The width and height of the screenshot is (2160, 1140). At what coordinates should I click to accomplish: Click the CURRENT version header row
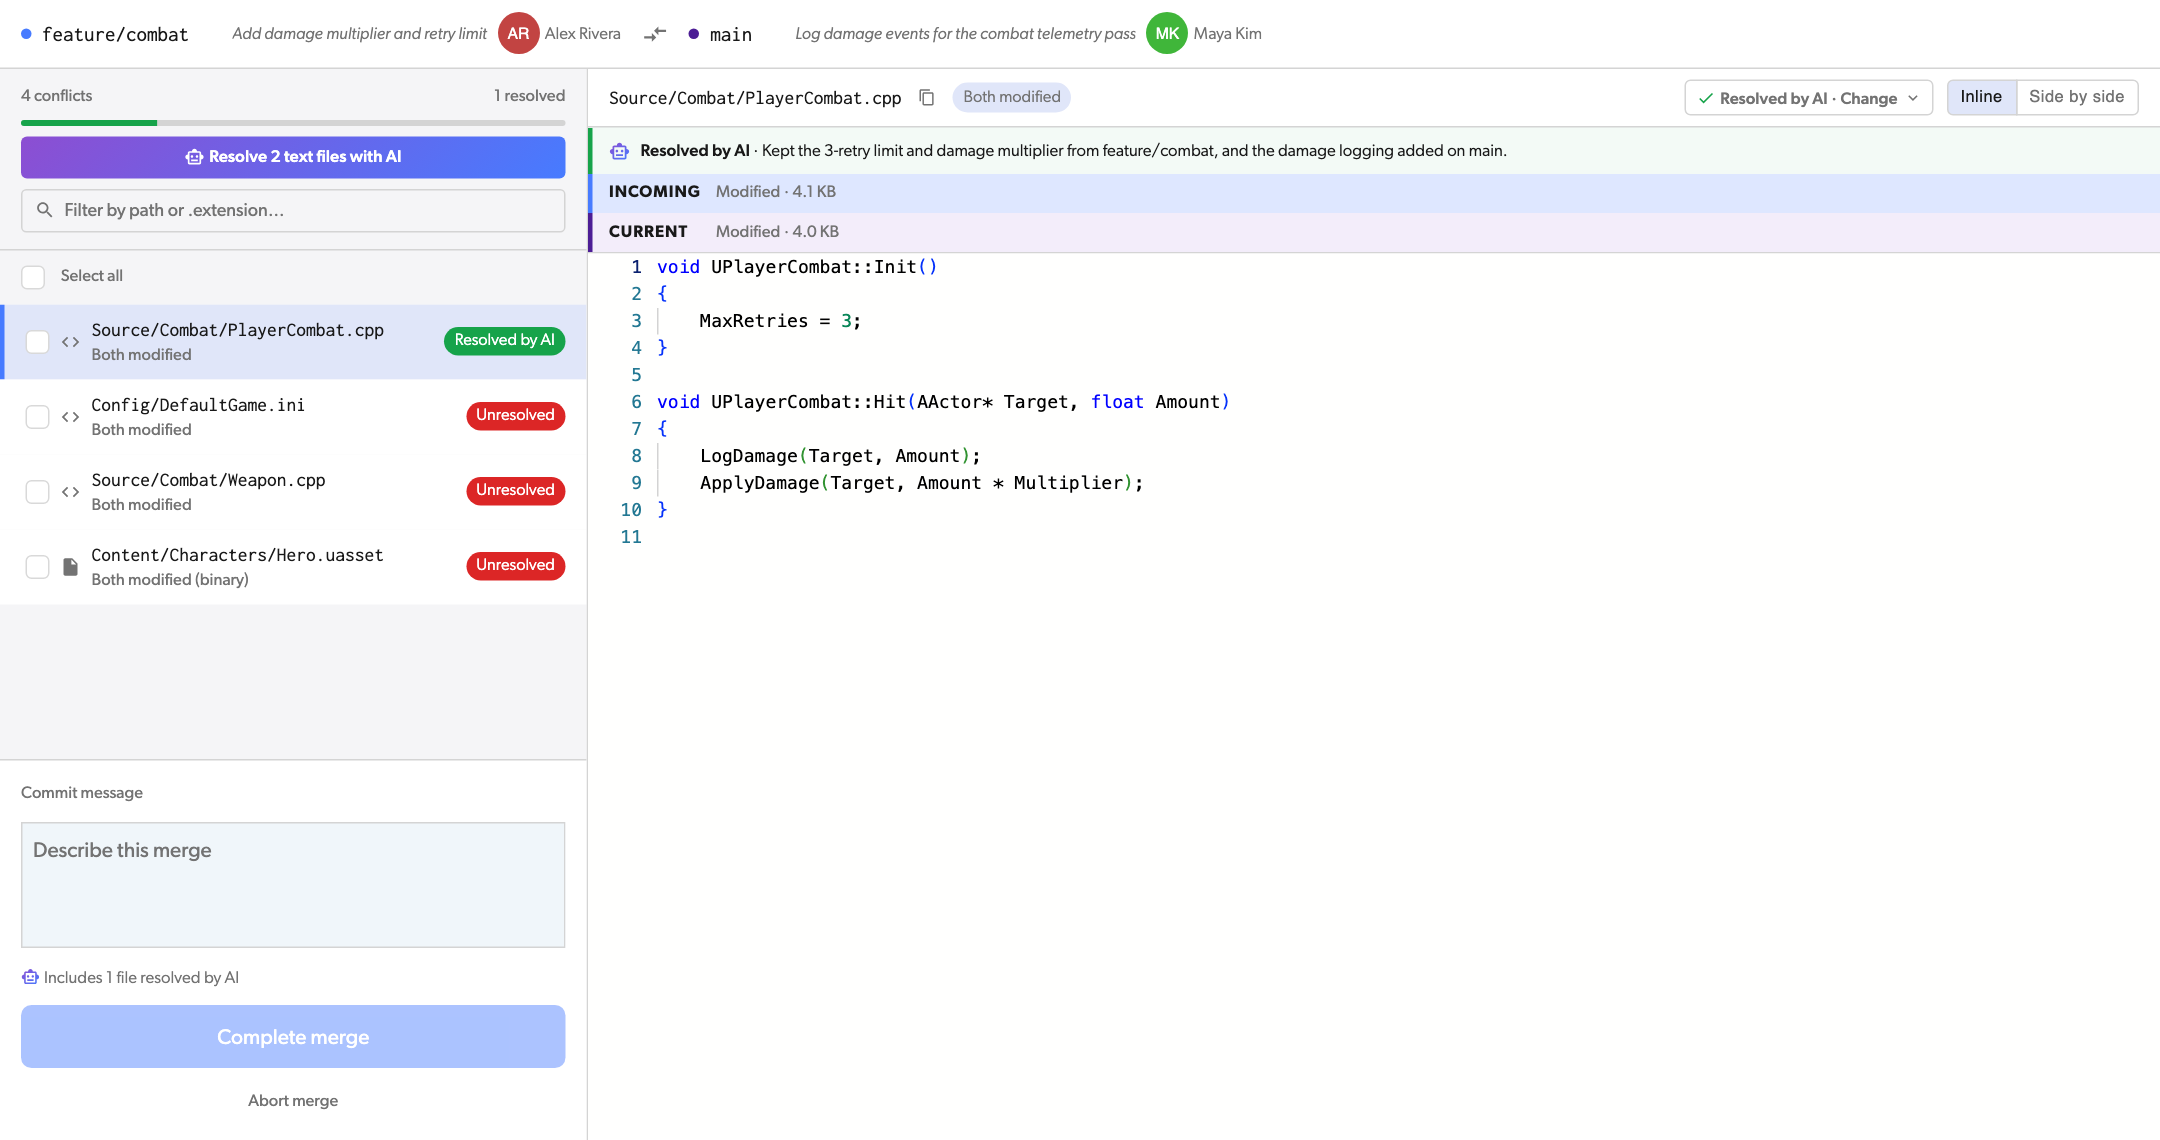pyautogui.click(x=1374, y=232)
